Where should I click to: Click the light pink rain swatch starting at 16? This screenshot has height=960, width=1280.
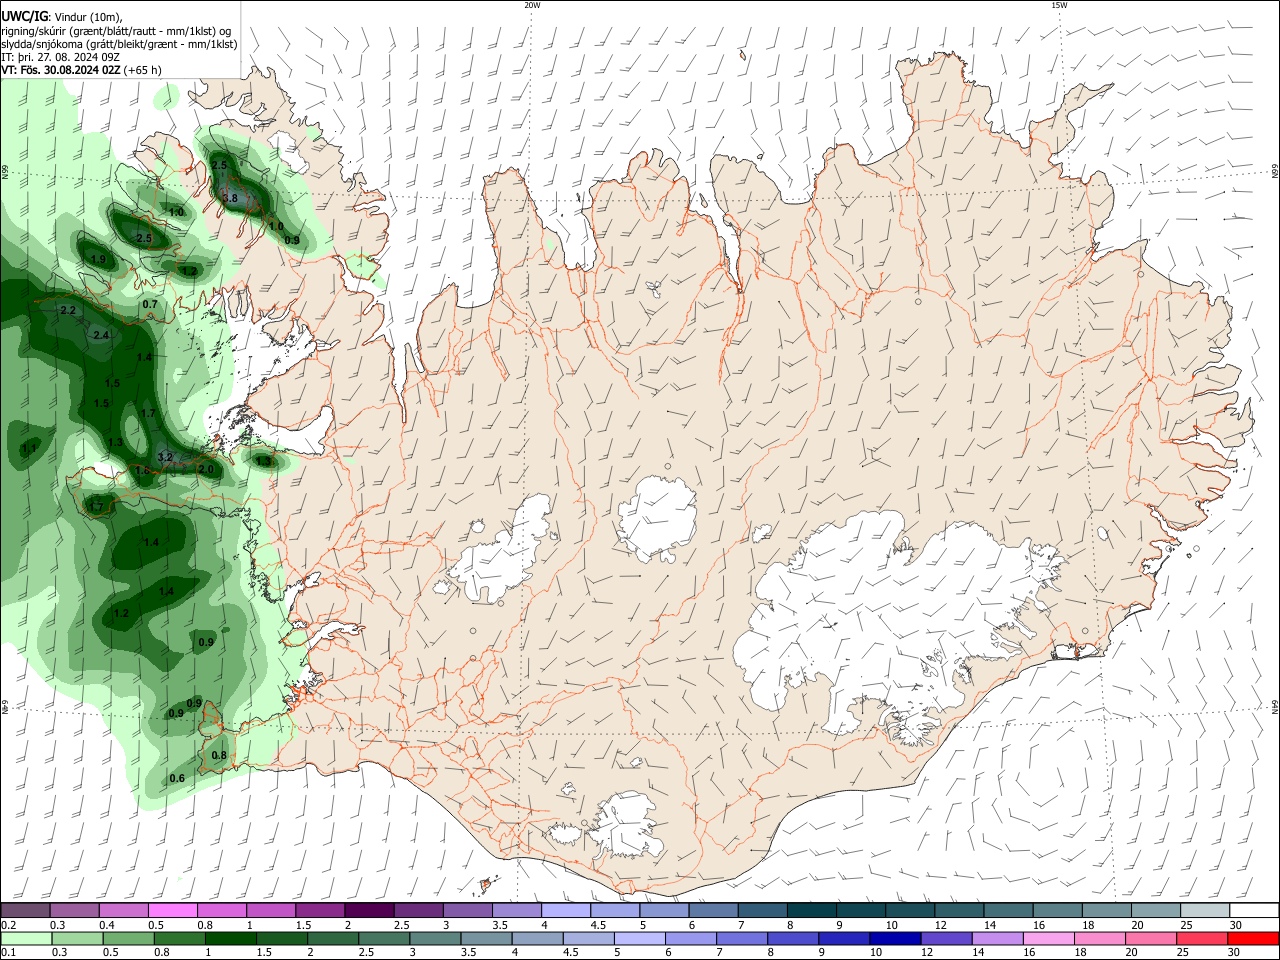point(1049,938)
